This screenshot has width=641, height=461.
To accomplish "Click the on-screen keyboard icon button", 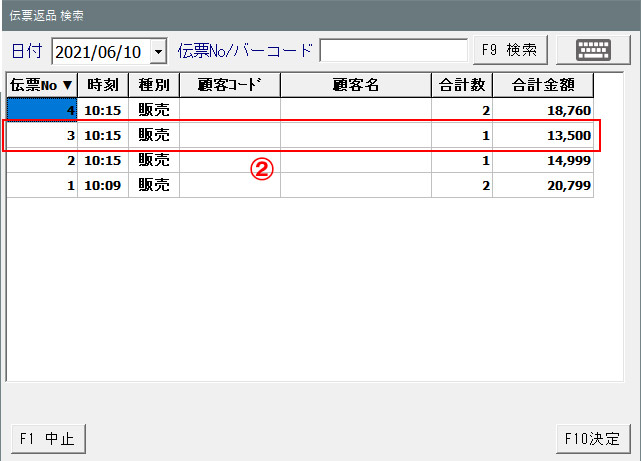I will [x=594, y=49].
